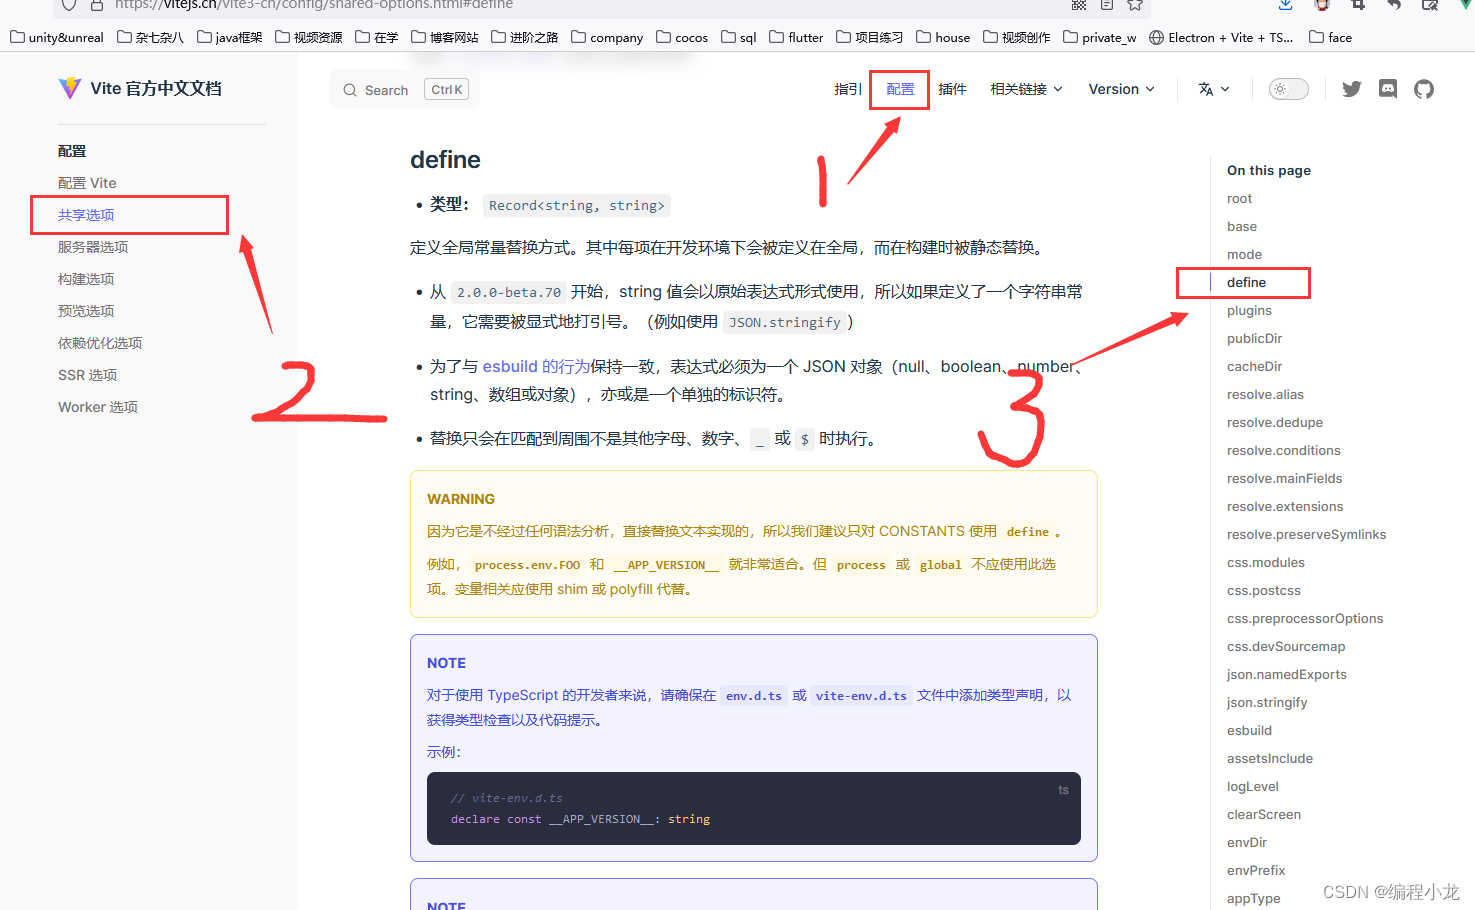Jump to resolve.mainFields in page outline

[1285, 479]
